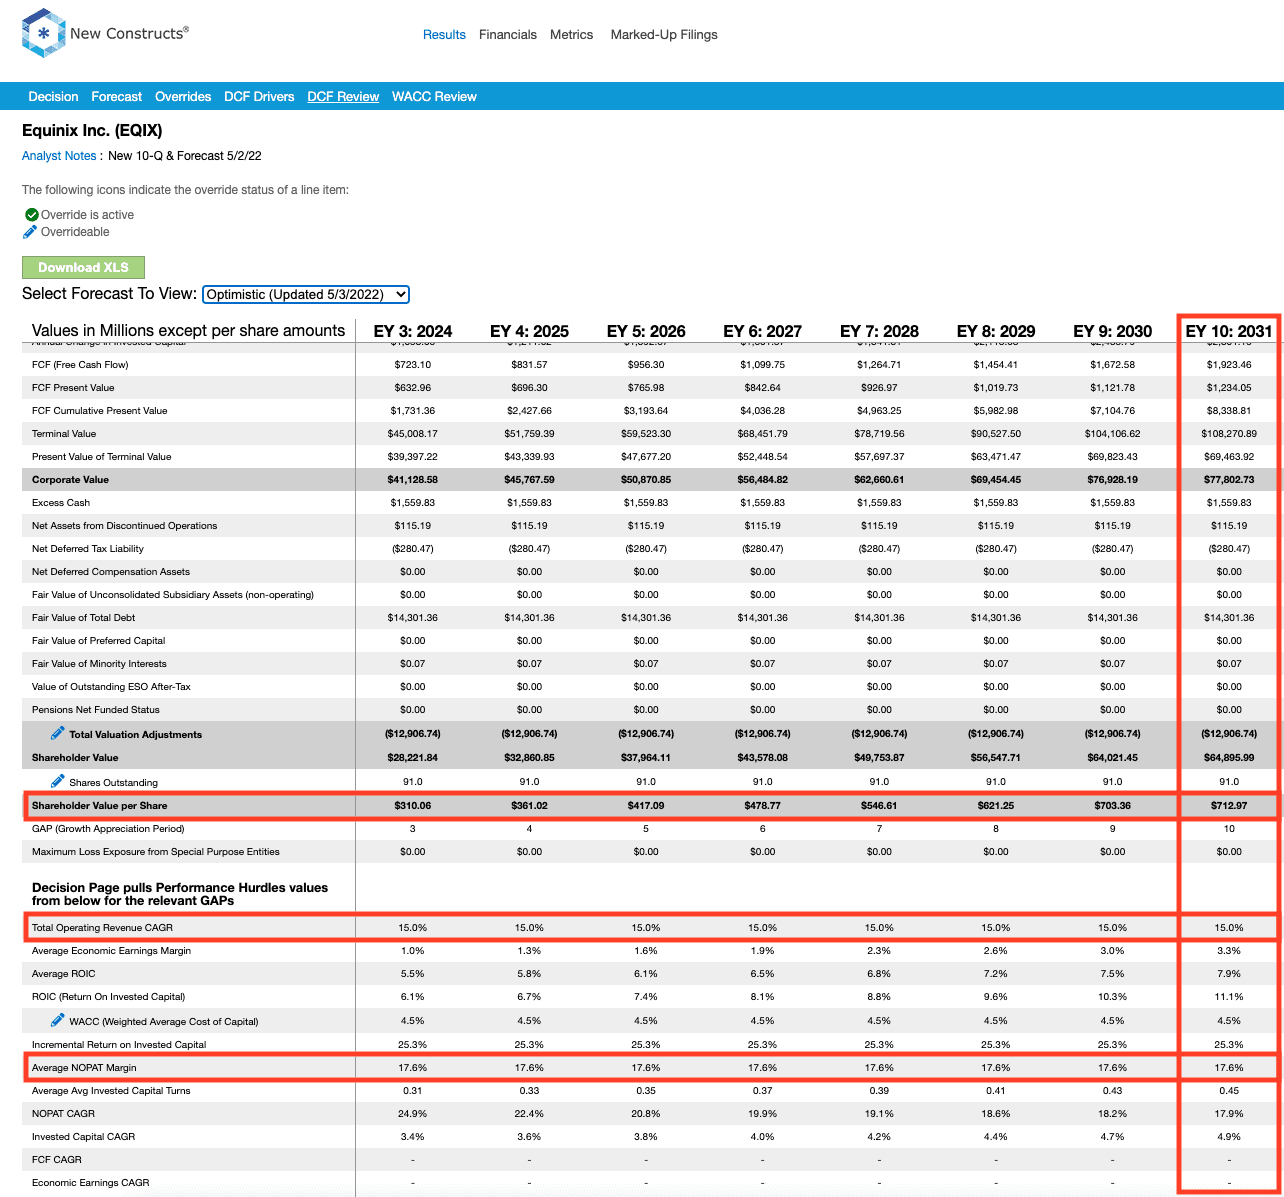
Task: Click the EY 9: 2030 column header
Action: [x=1113, y=331]
